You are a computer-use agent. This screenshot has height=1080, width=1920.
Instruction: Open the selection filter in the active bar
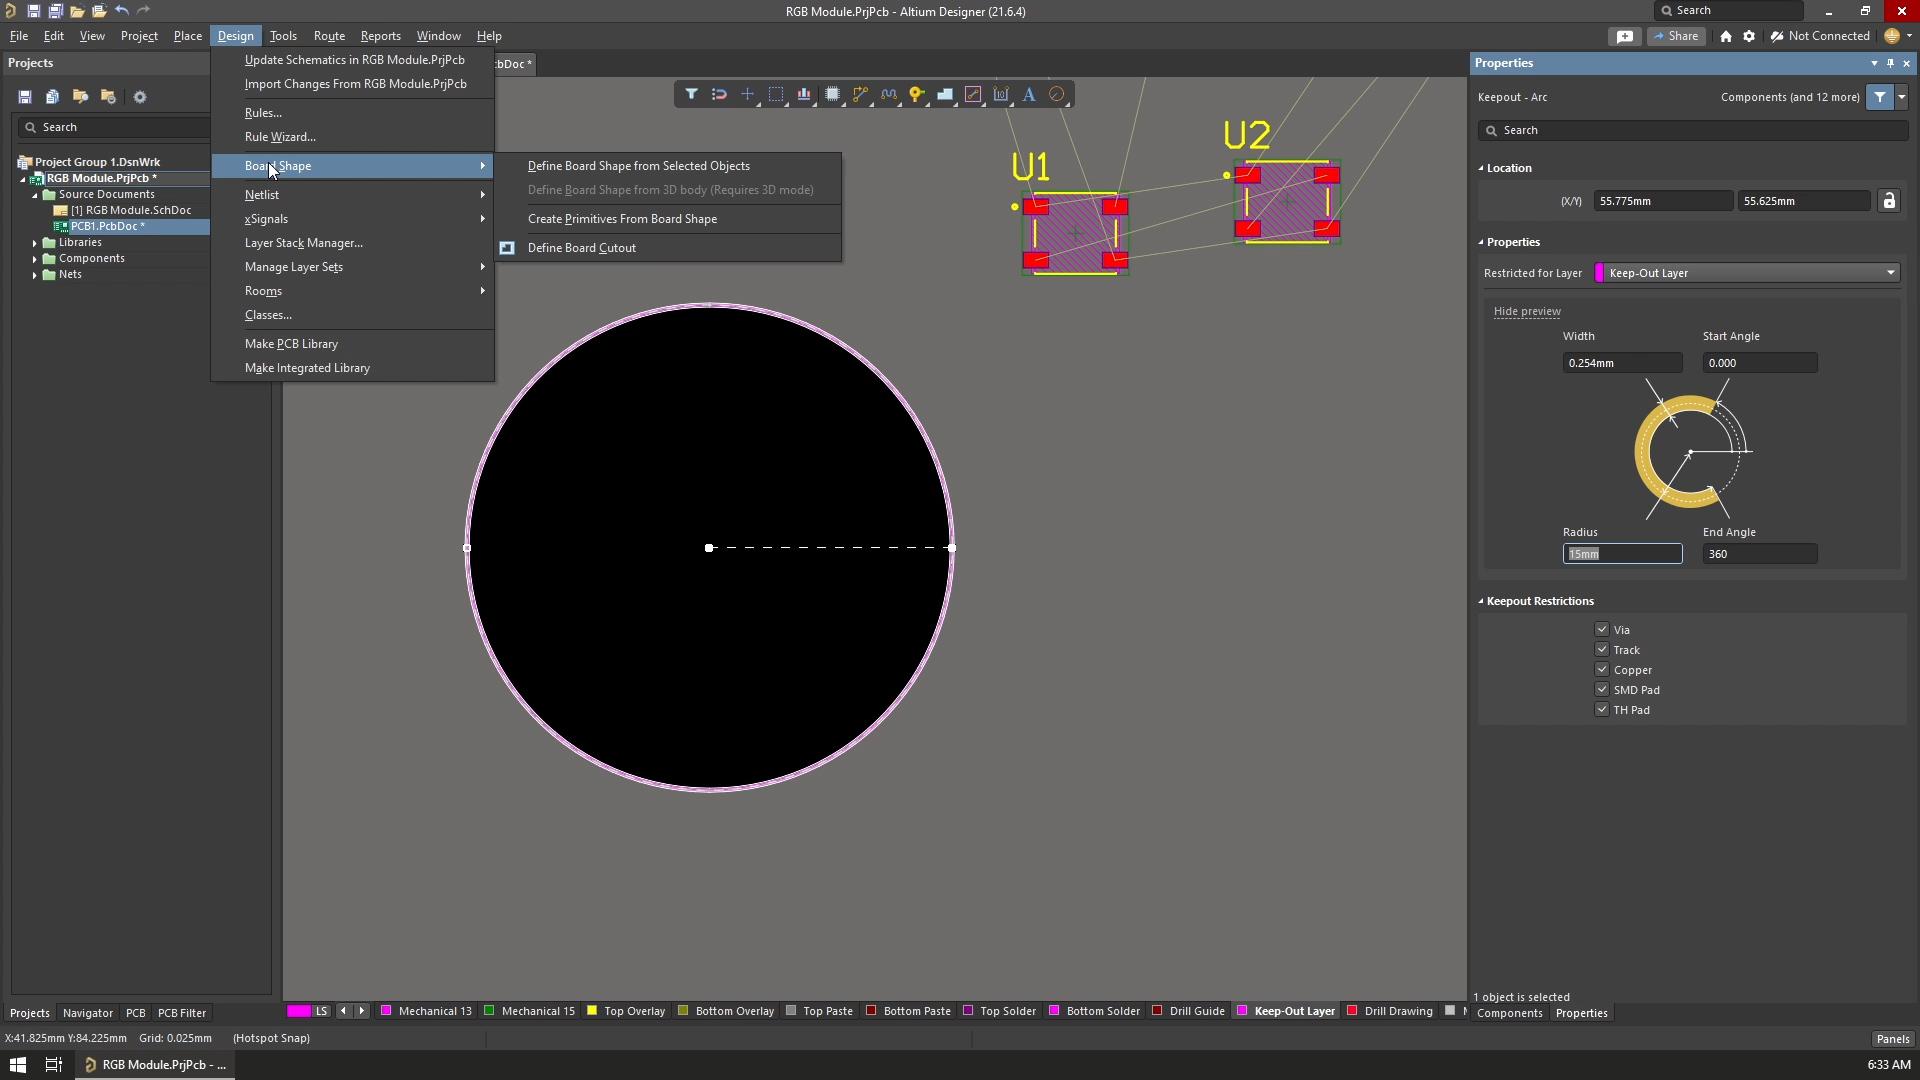tap(691, 94)
